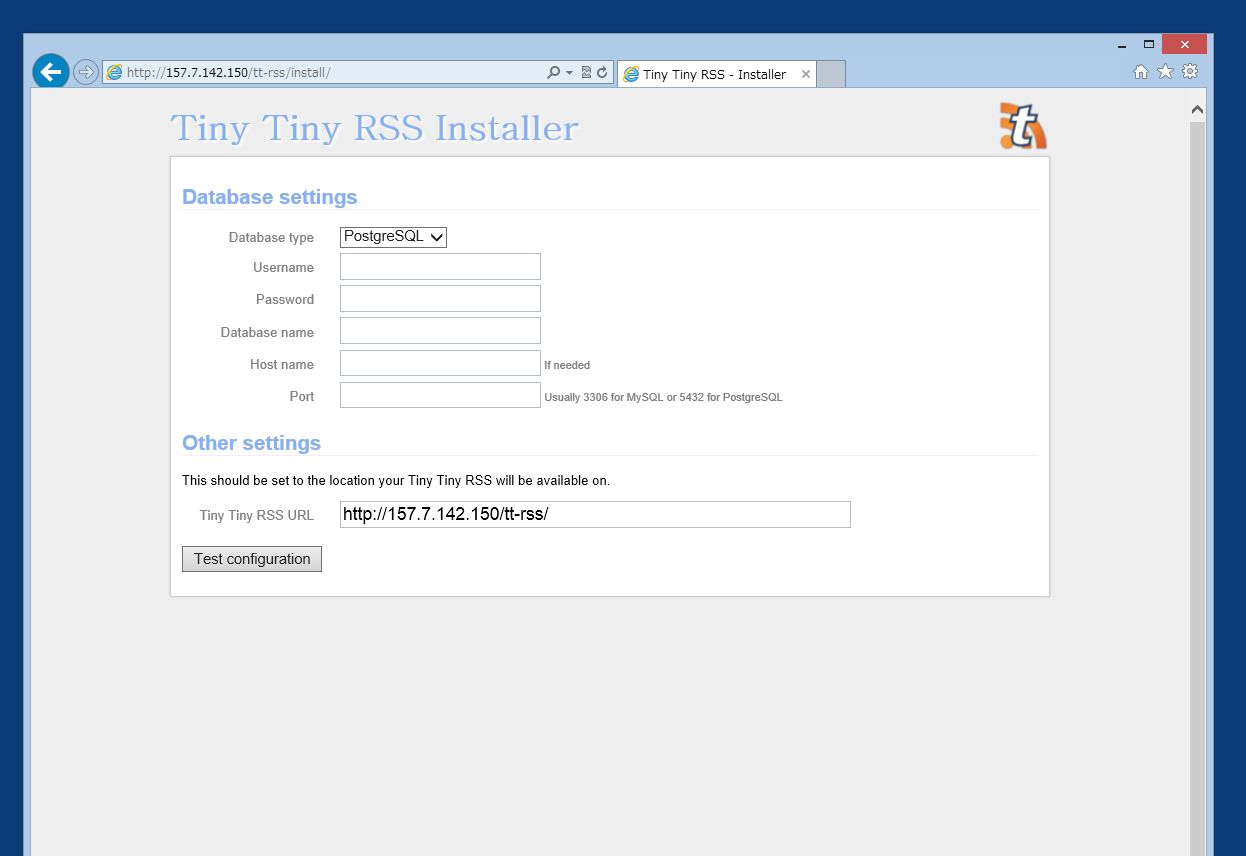Open the Database type dropdown
The height and width of the screenshot is (856, 1246).
point(393,237)
